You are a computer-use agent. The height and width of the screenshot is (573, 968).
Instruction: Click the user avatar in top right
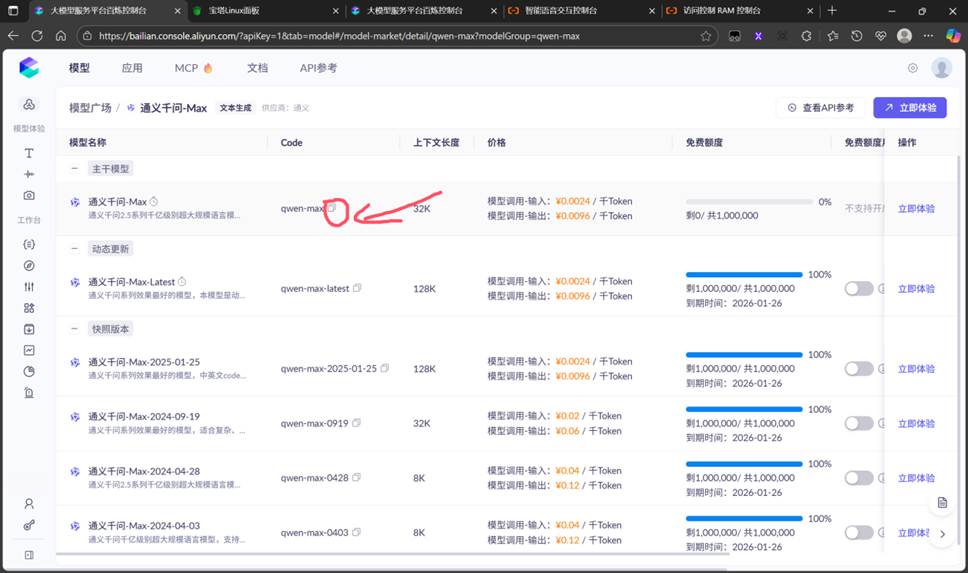[941, 68]
